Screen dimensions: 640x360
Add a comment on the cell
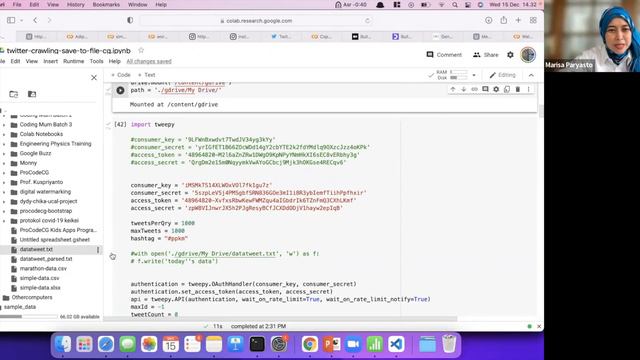pyautogui.click(x=485, y=89)
